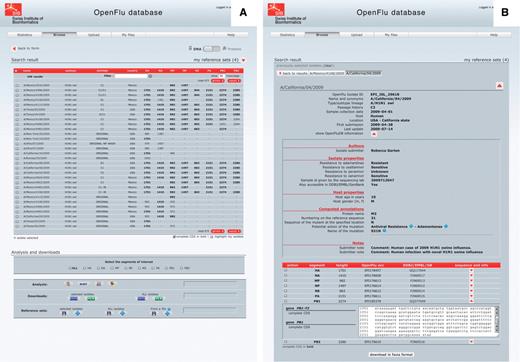
Task: Click green download icon under selected isolates
Action: (x=91, y=299)
